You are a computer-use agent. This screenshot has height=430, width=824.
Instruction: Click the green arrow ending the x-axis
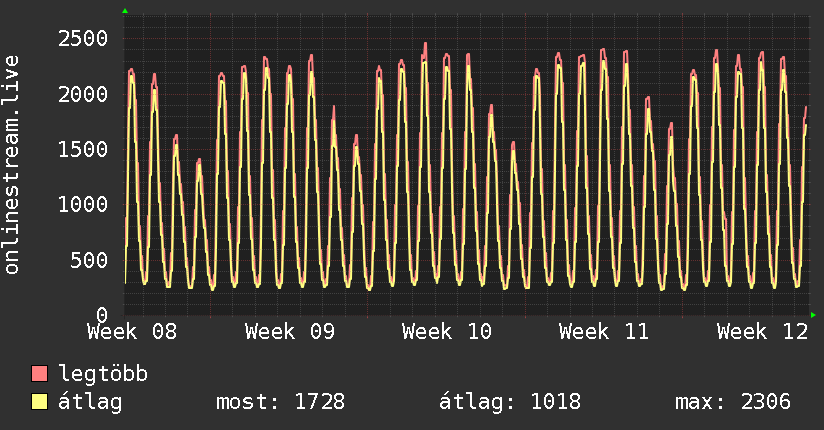(814, 315)
